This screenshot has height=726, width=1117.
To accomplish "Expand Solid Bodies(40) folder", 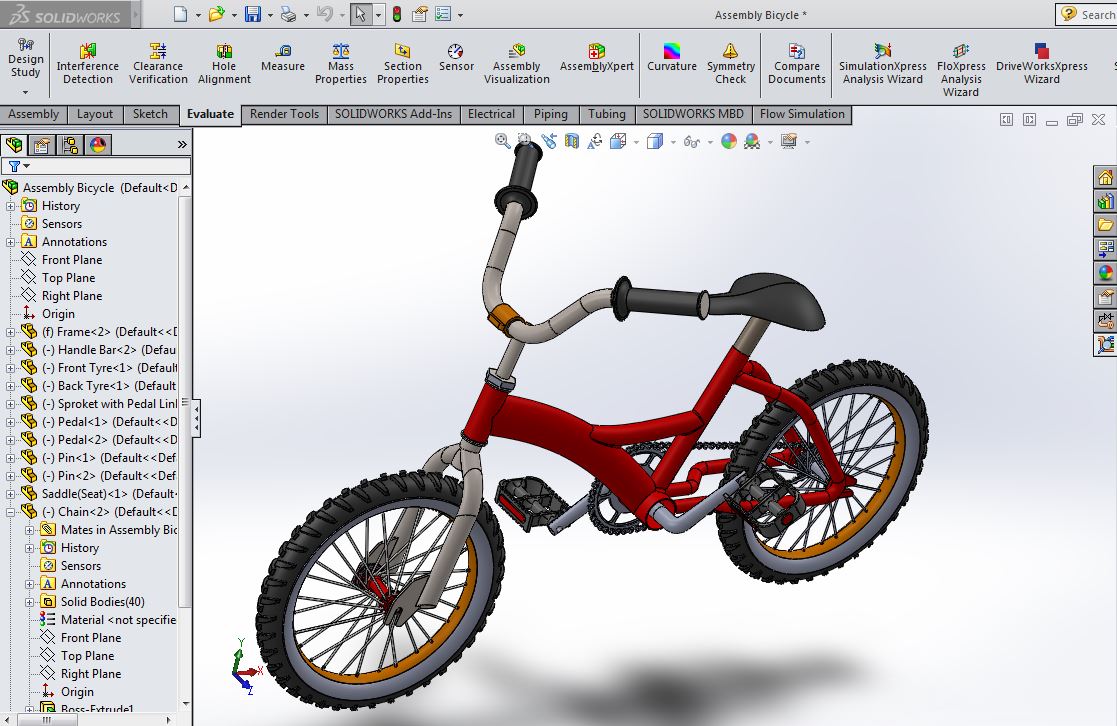I will click(x=29, y=602).
